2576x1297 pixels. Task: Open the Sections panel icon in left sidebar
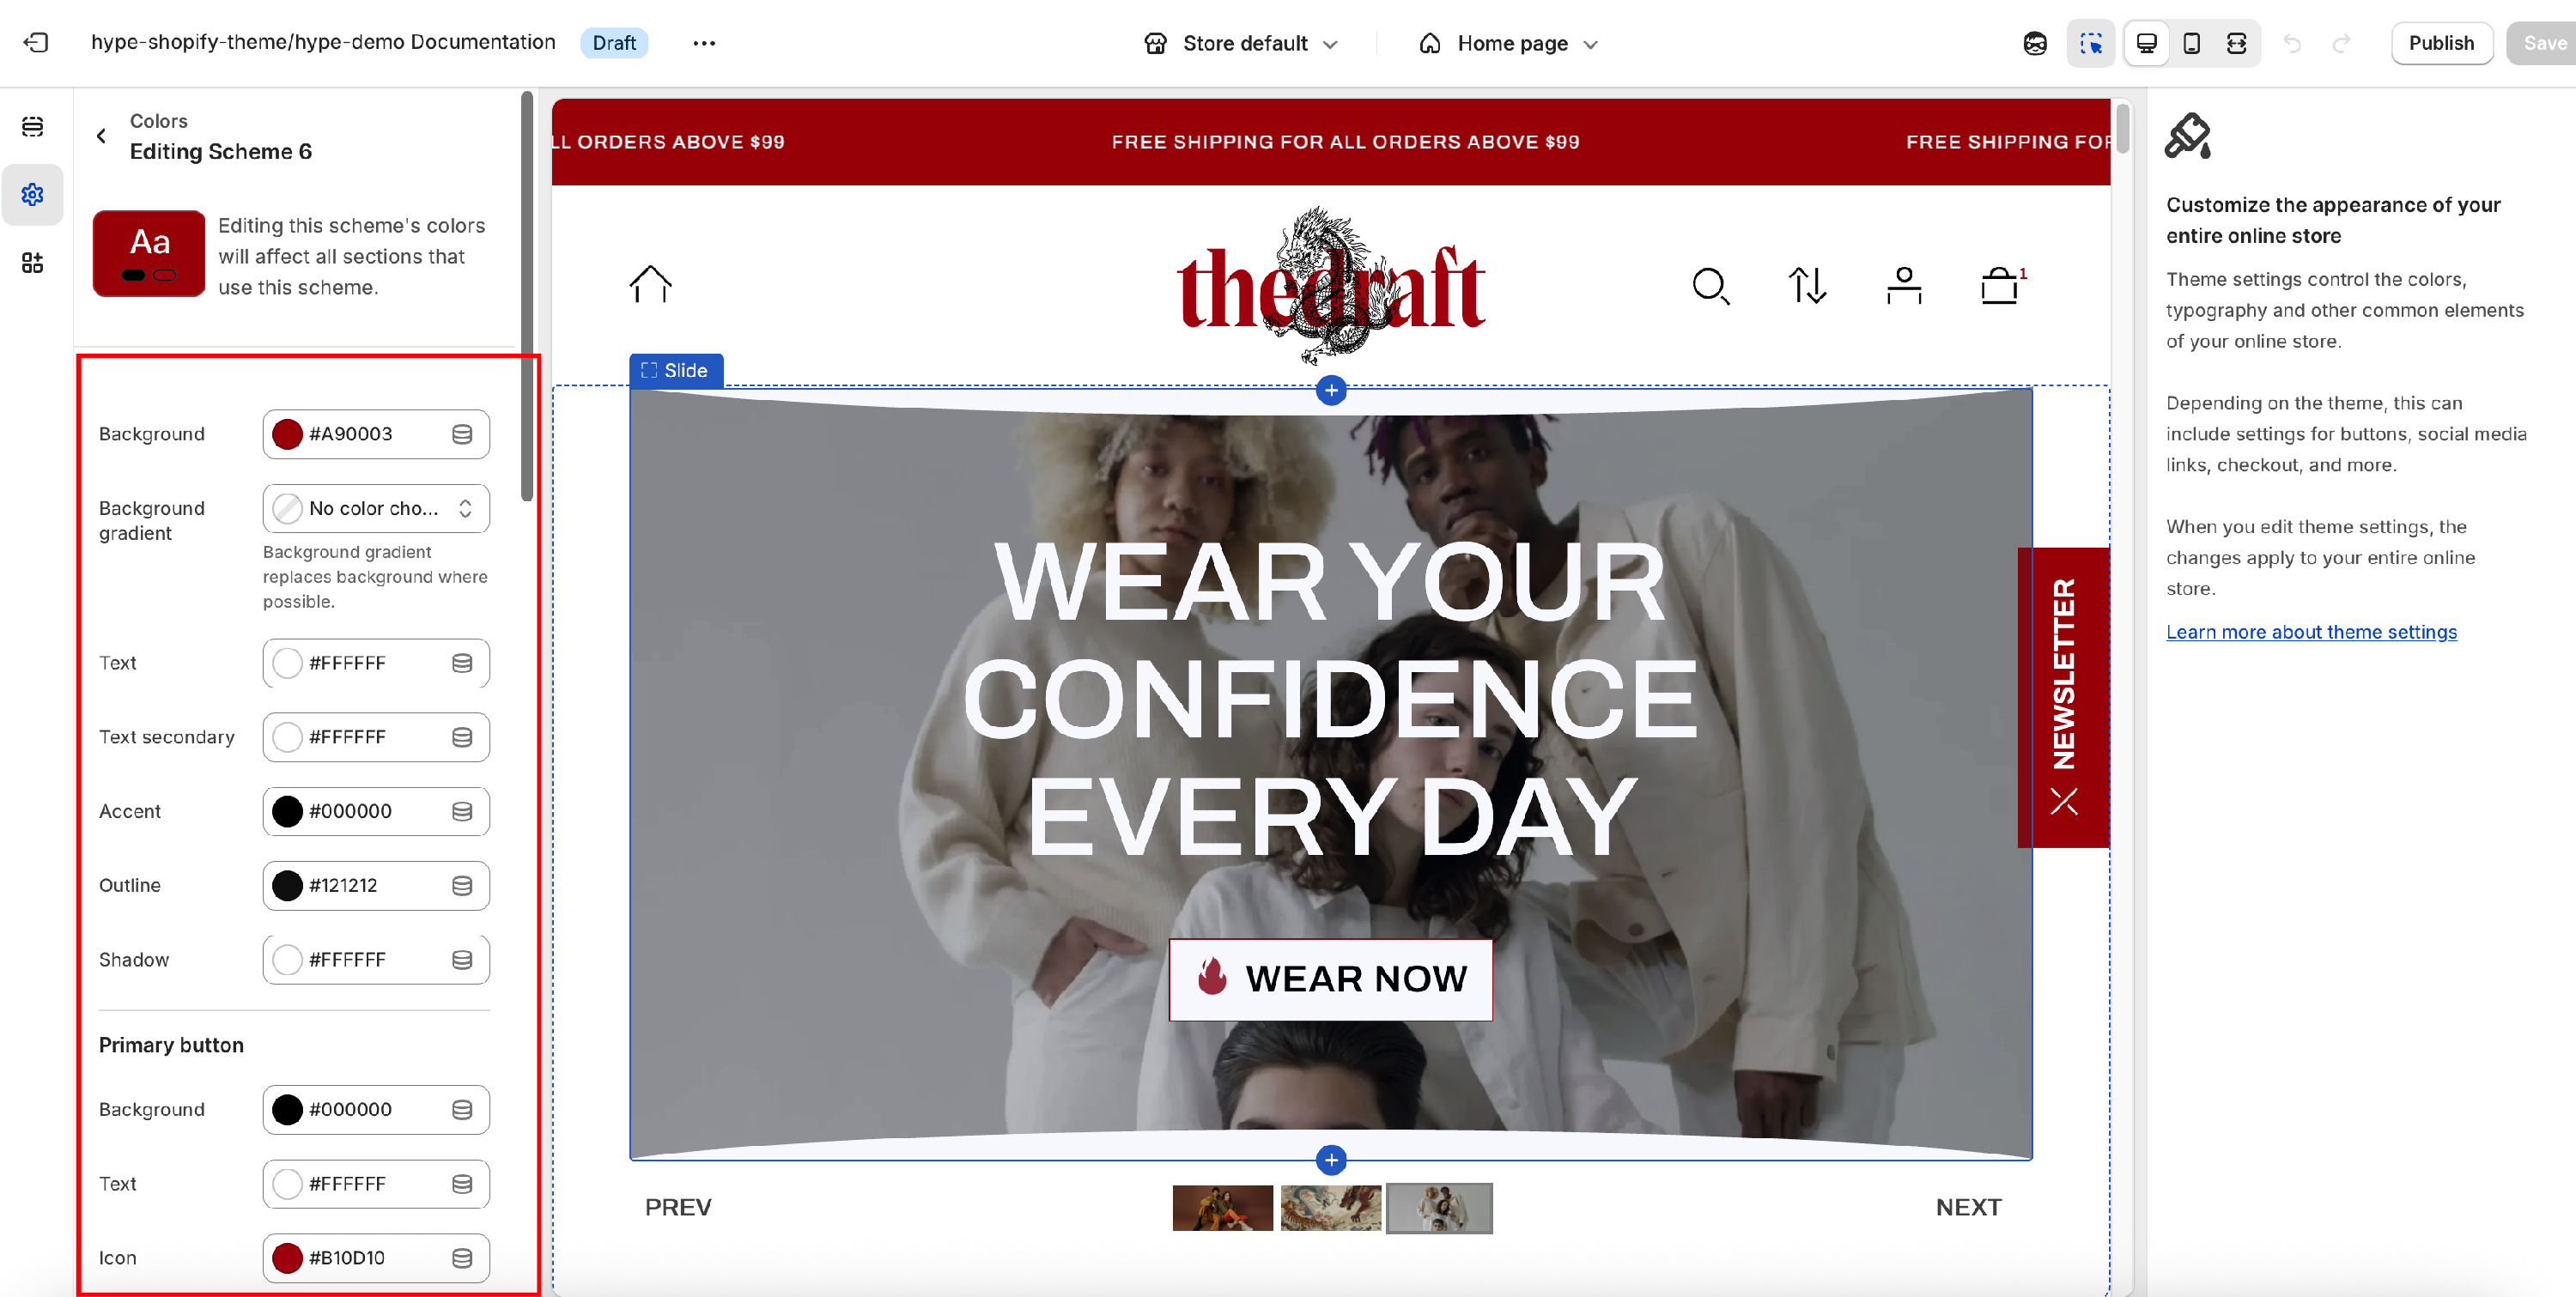click(32, 126)
